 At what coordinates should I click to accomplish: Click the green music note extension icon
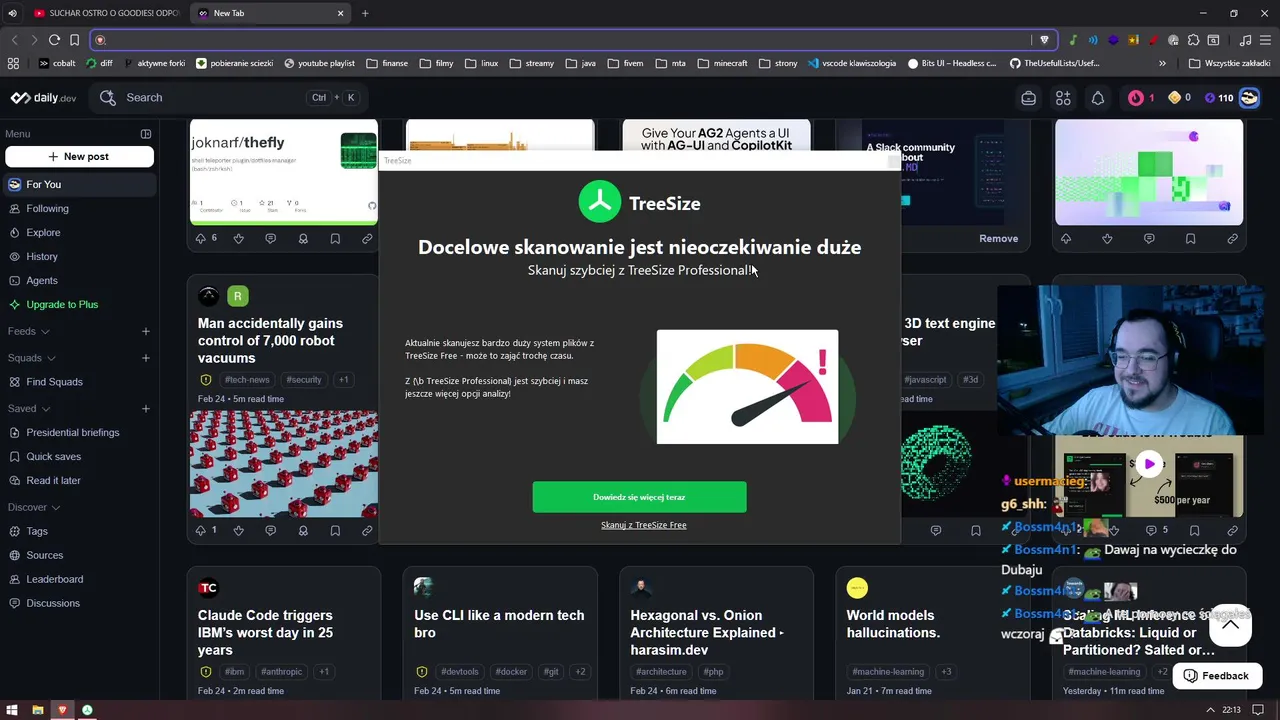[1073, 40]
